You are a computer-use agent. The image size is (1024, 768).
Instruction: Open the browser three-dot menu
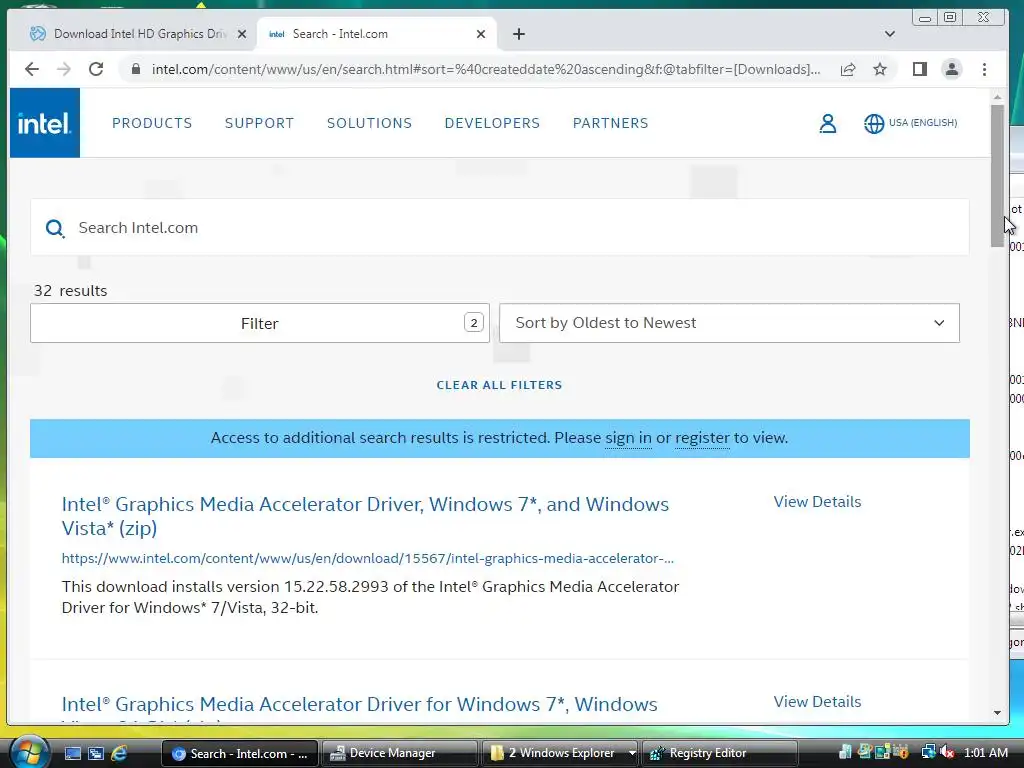click(984, 69)
